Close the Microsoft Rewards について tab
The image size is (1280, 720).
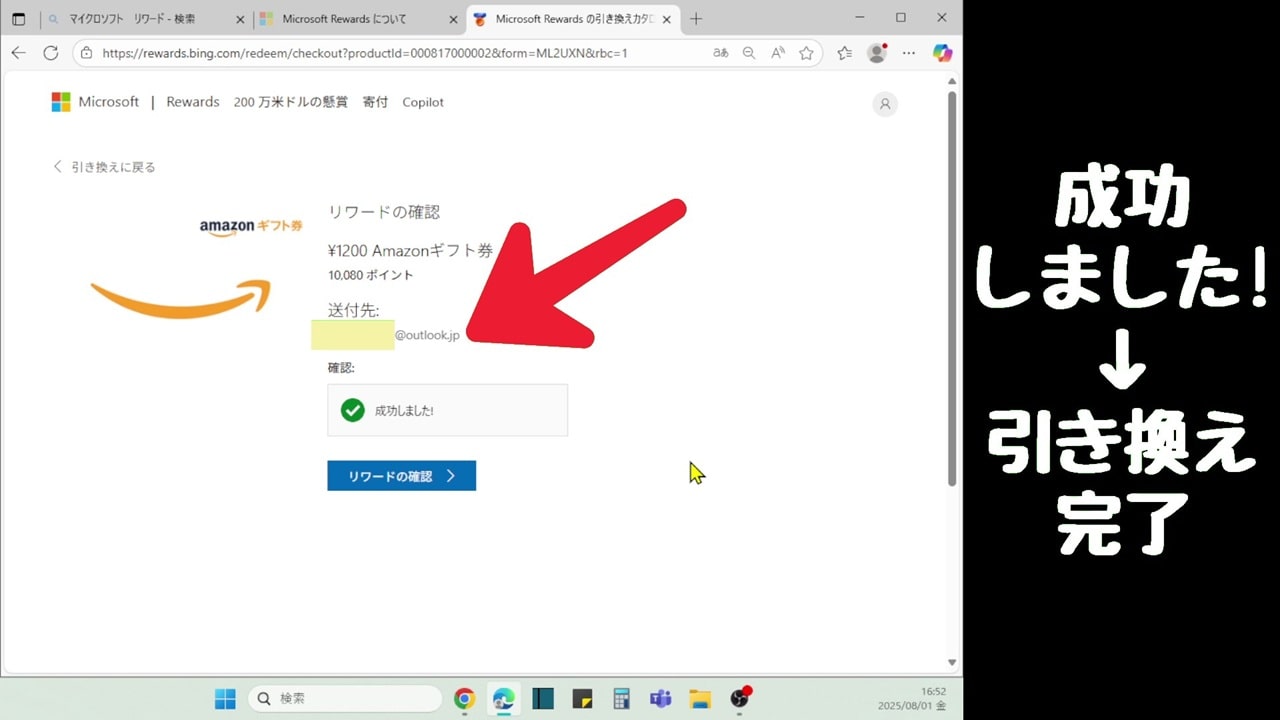pyautogui.click(x=453, y=19)
